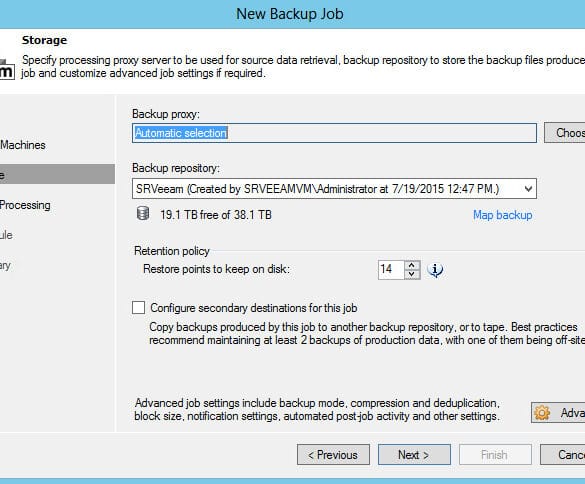Click the gear icon on Advanced button
This screenshot has width=585, height=484.
coord(542,413)
